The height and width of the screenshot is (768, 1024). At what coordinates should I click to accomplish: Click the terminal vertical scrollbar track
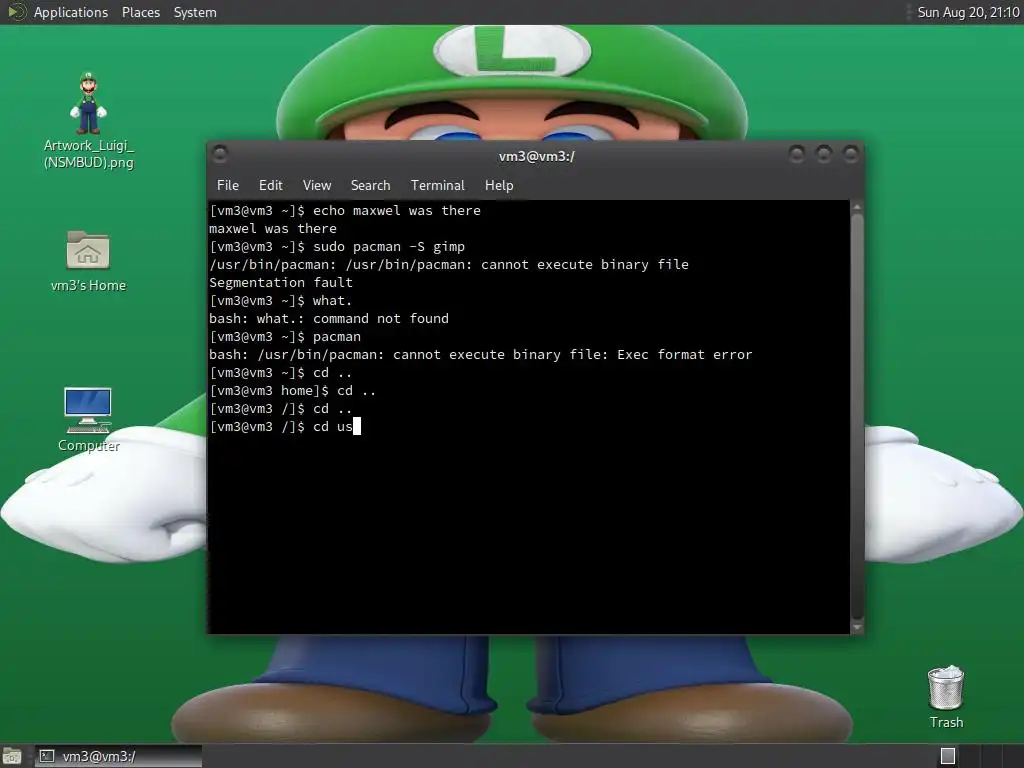(857, 417)
